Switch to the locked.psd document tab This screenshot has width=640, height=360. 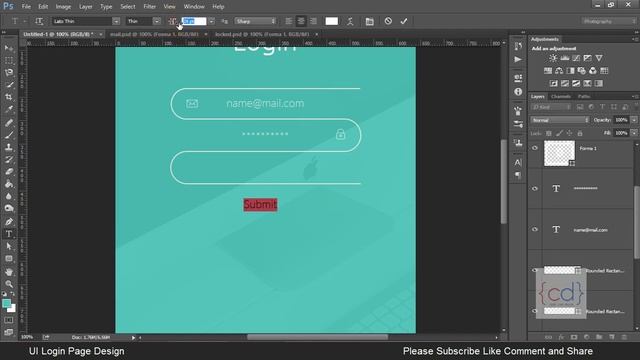[262, 34]
